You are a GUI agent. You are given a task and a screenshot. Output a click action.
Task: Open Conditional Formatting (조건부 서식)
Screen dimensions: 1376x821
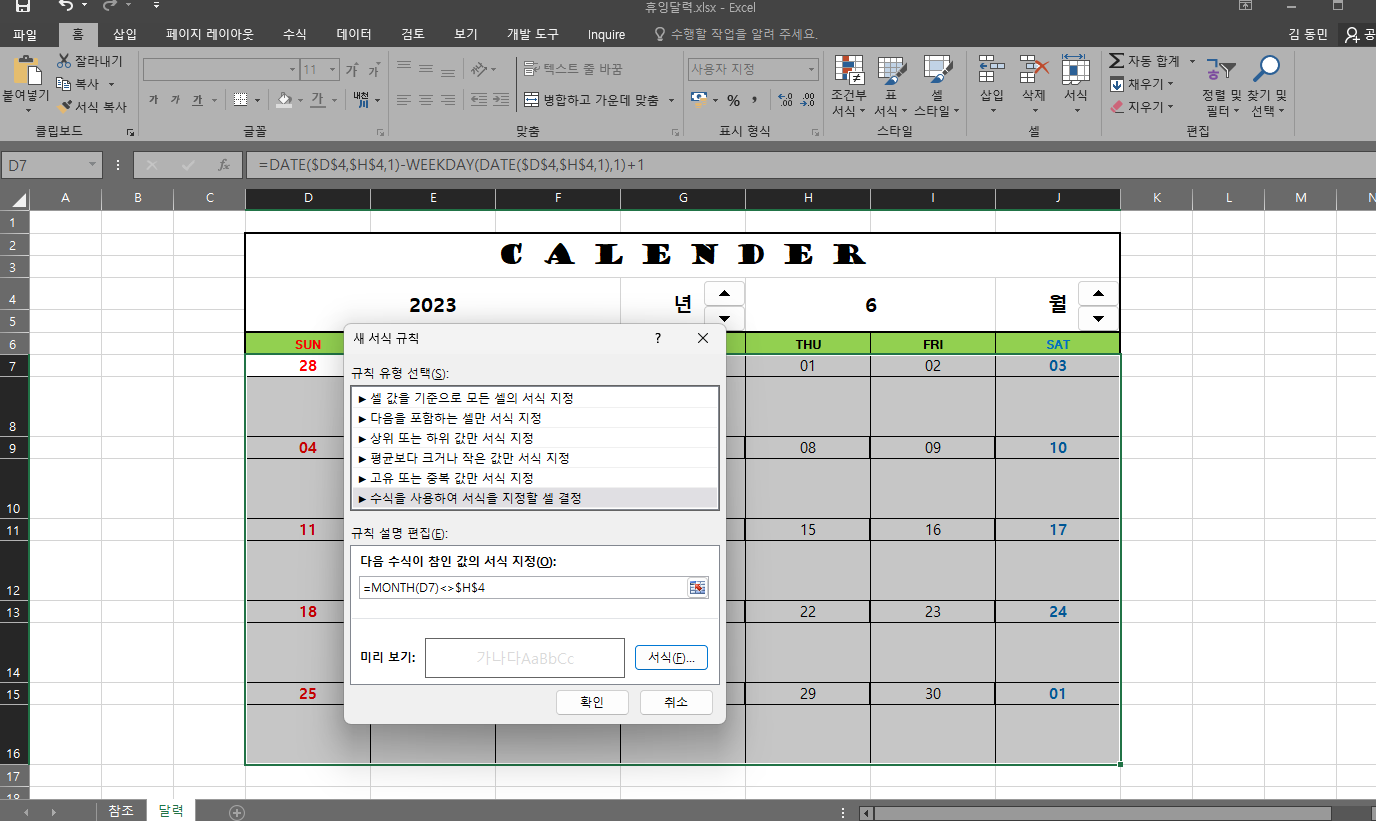point(848,86)
